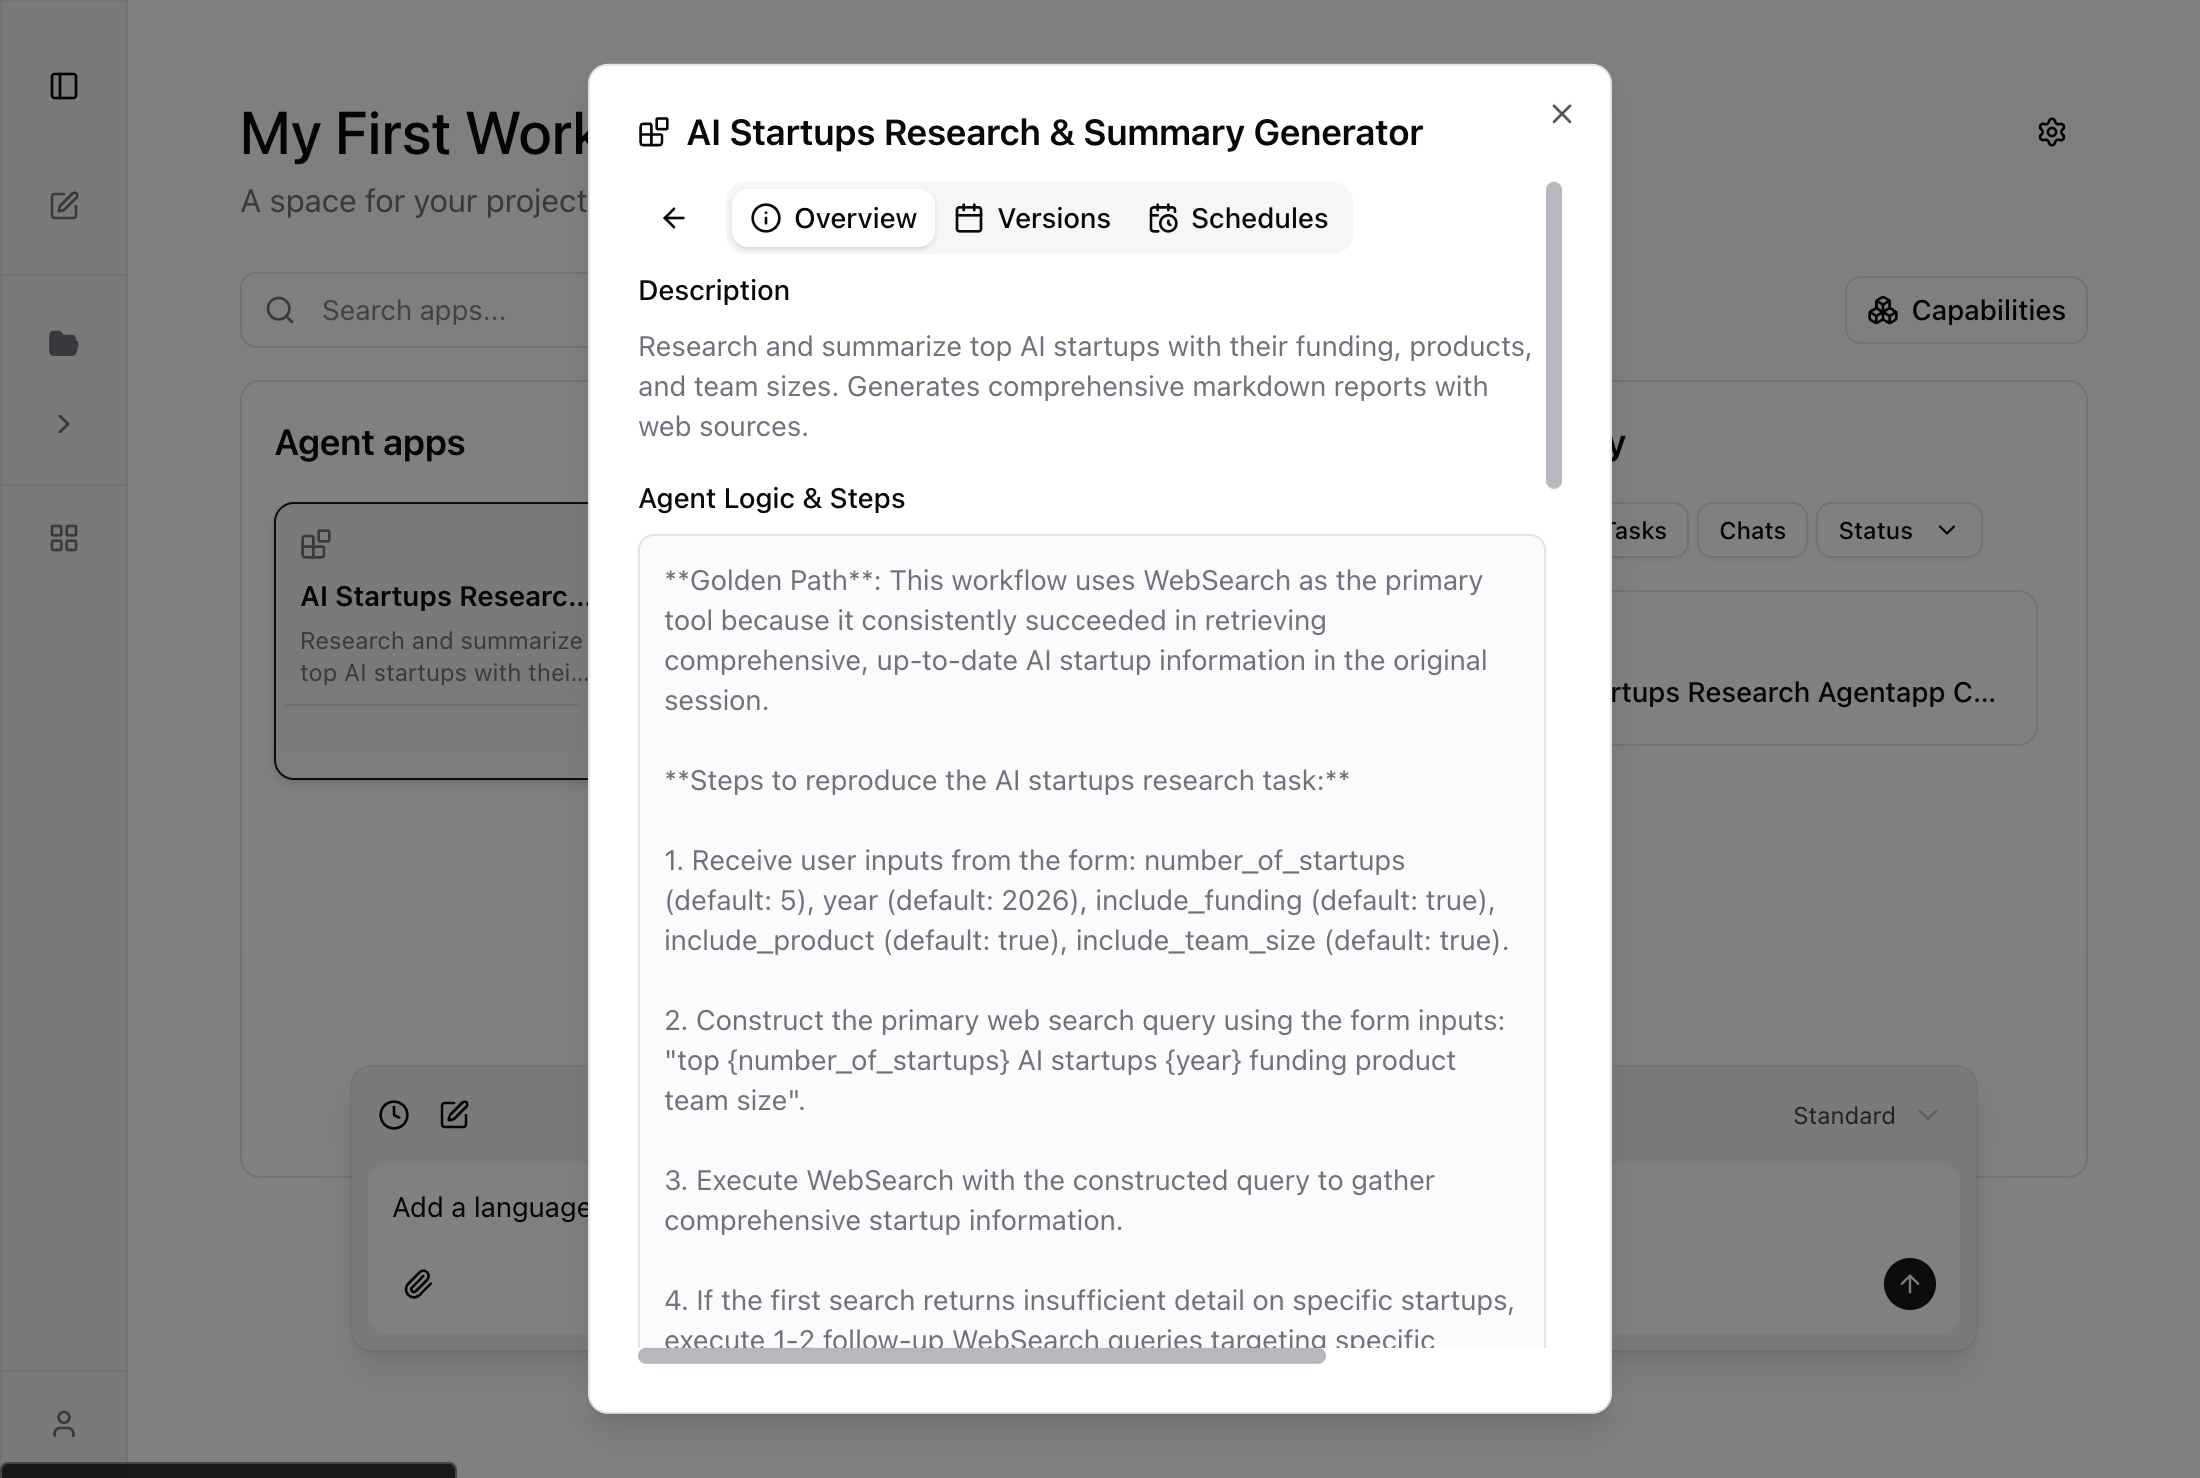The width and height of the screenshot is (2200, 1478).
Task: Open workspace settings via the gear icon
Action: [2052, 131]
